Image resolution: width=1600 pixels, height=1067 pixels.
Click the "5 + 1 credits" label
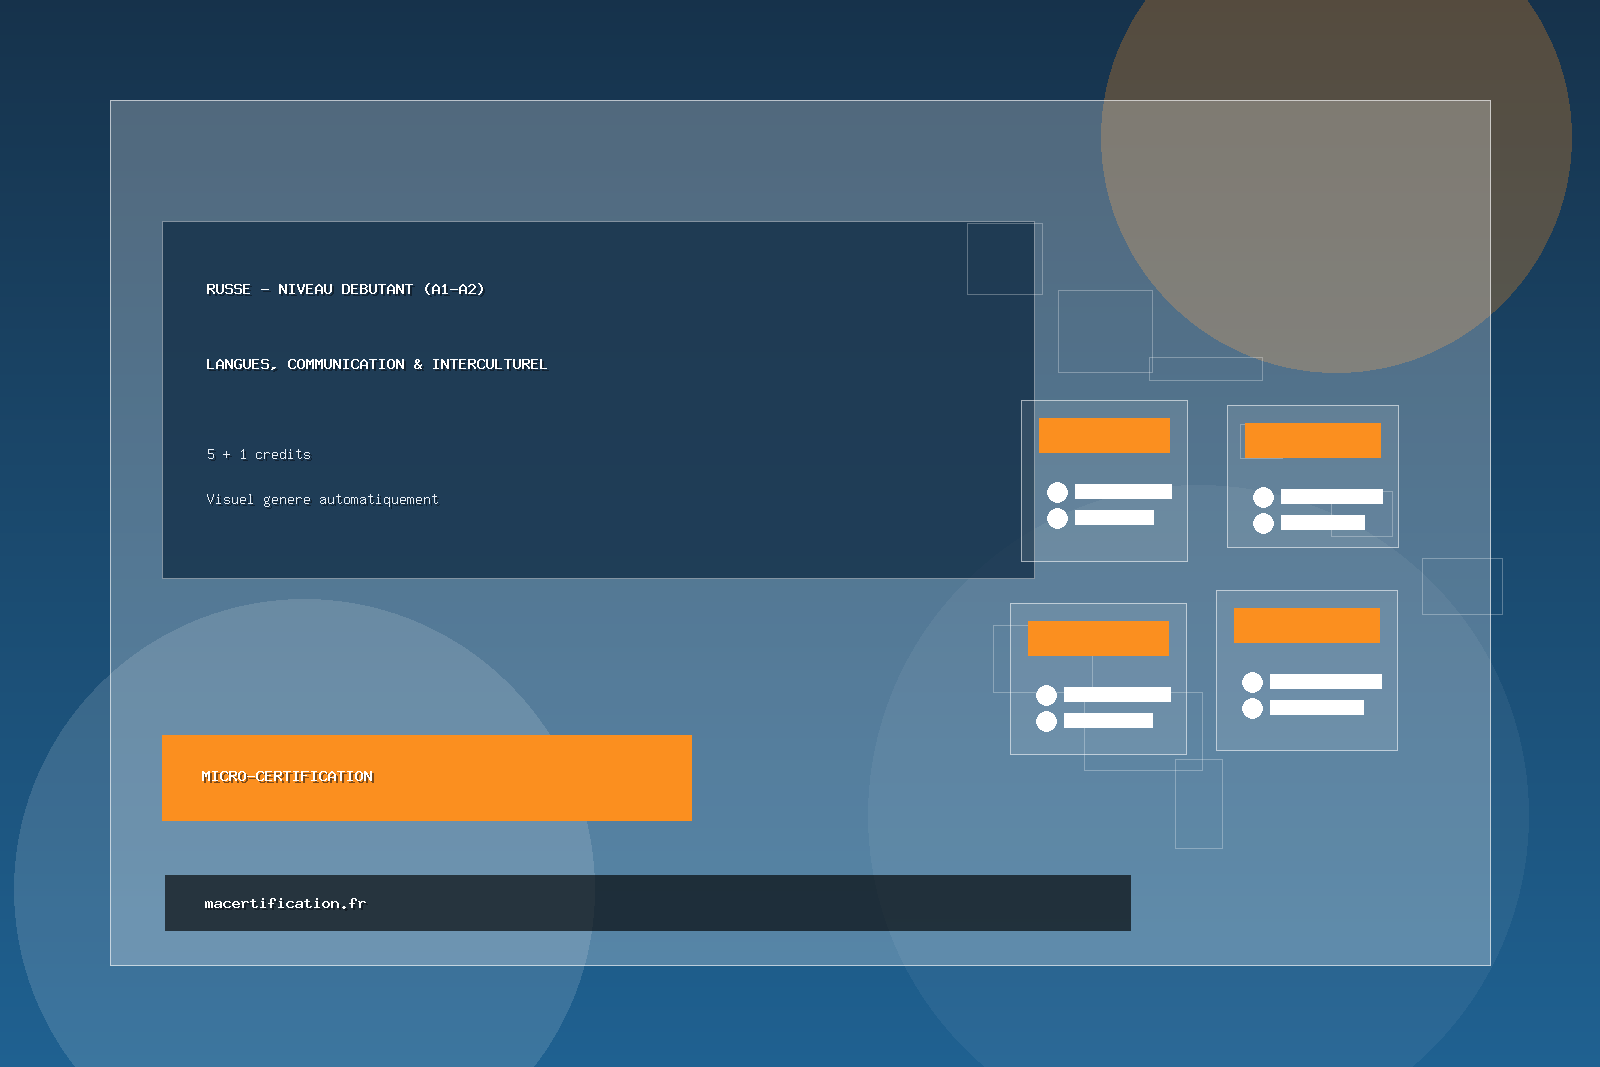coord(258,454)
